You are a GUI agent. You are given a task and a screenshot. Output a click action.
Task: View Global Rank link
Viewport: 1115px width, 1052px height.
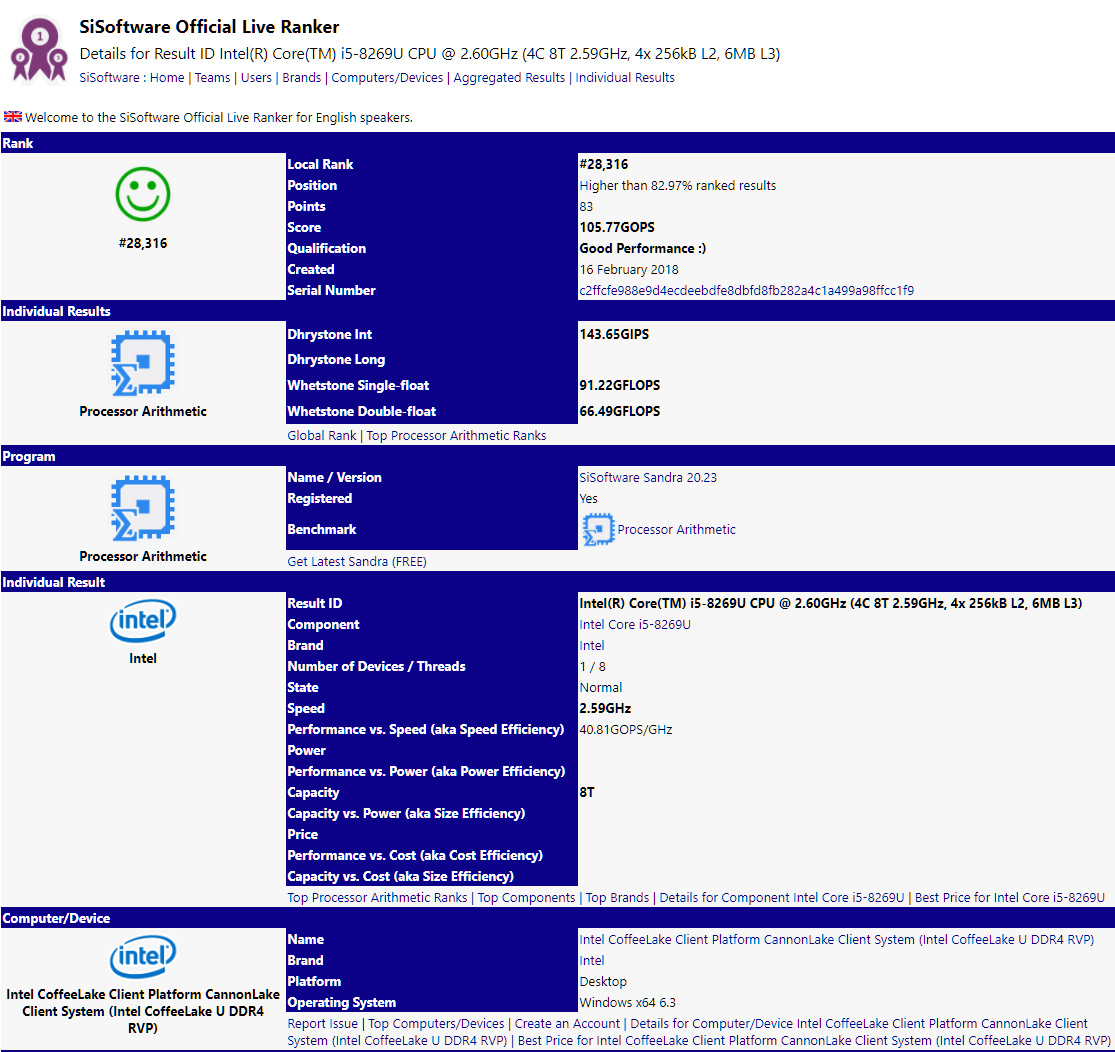pos(321,435)
